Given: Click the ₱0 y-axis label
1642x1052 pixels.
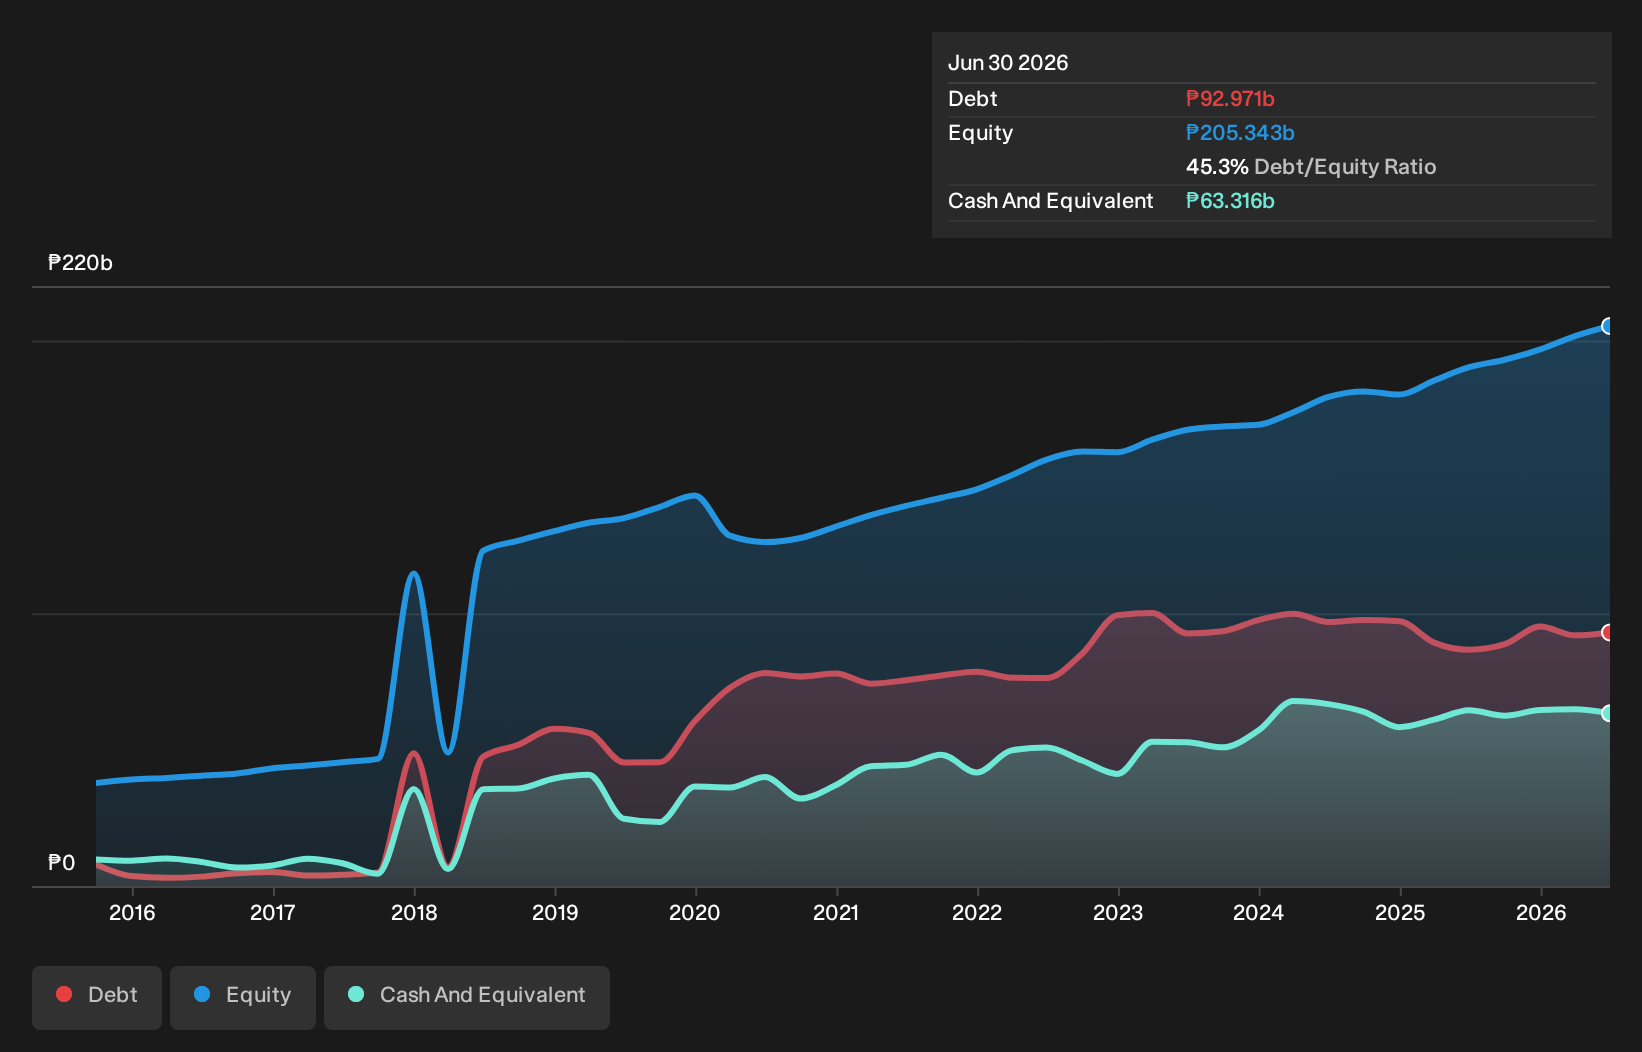Looking at the screenshot, I should pos(61,863).
